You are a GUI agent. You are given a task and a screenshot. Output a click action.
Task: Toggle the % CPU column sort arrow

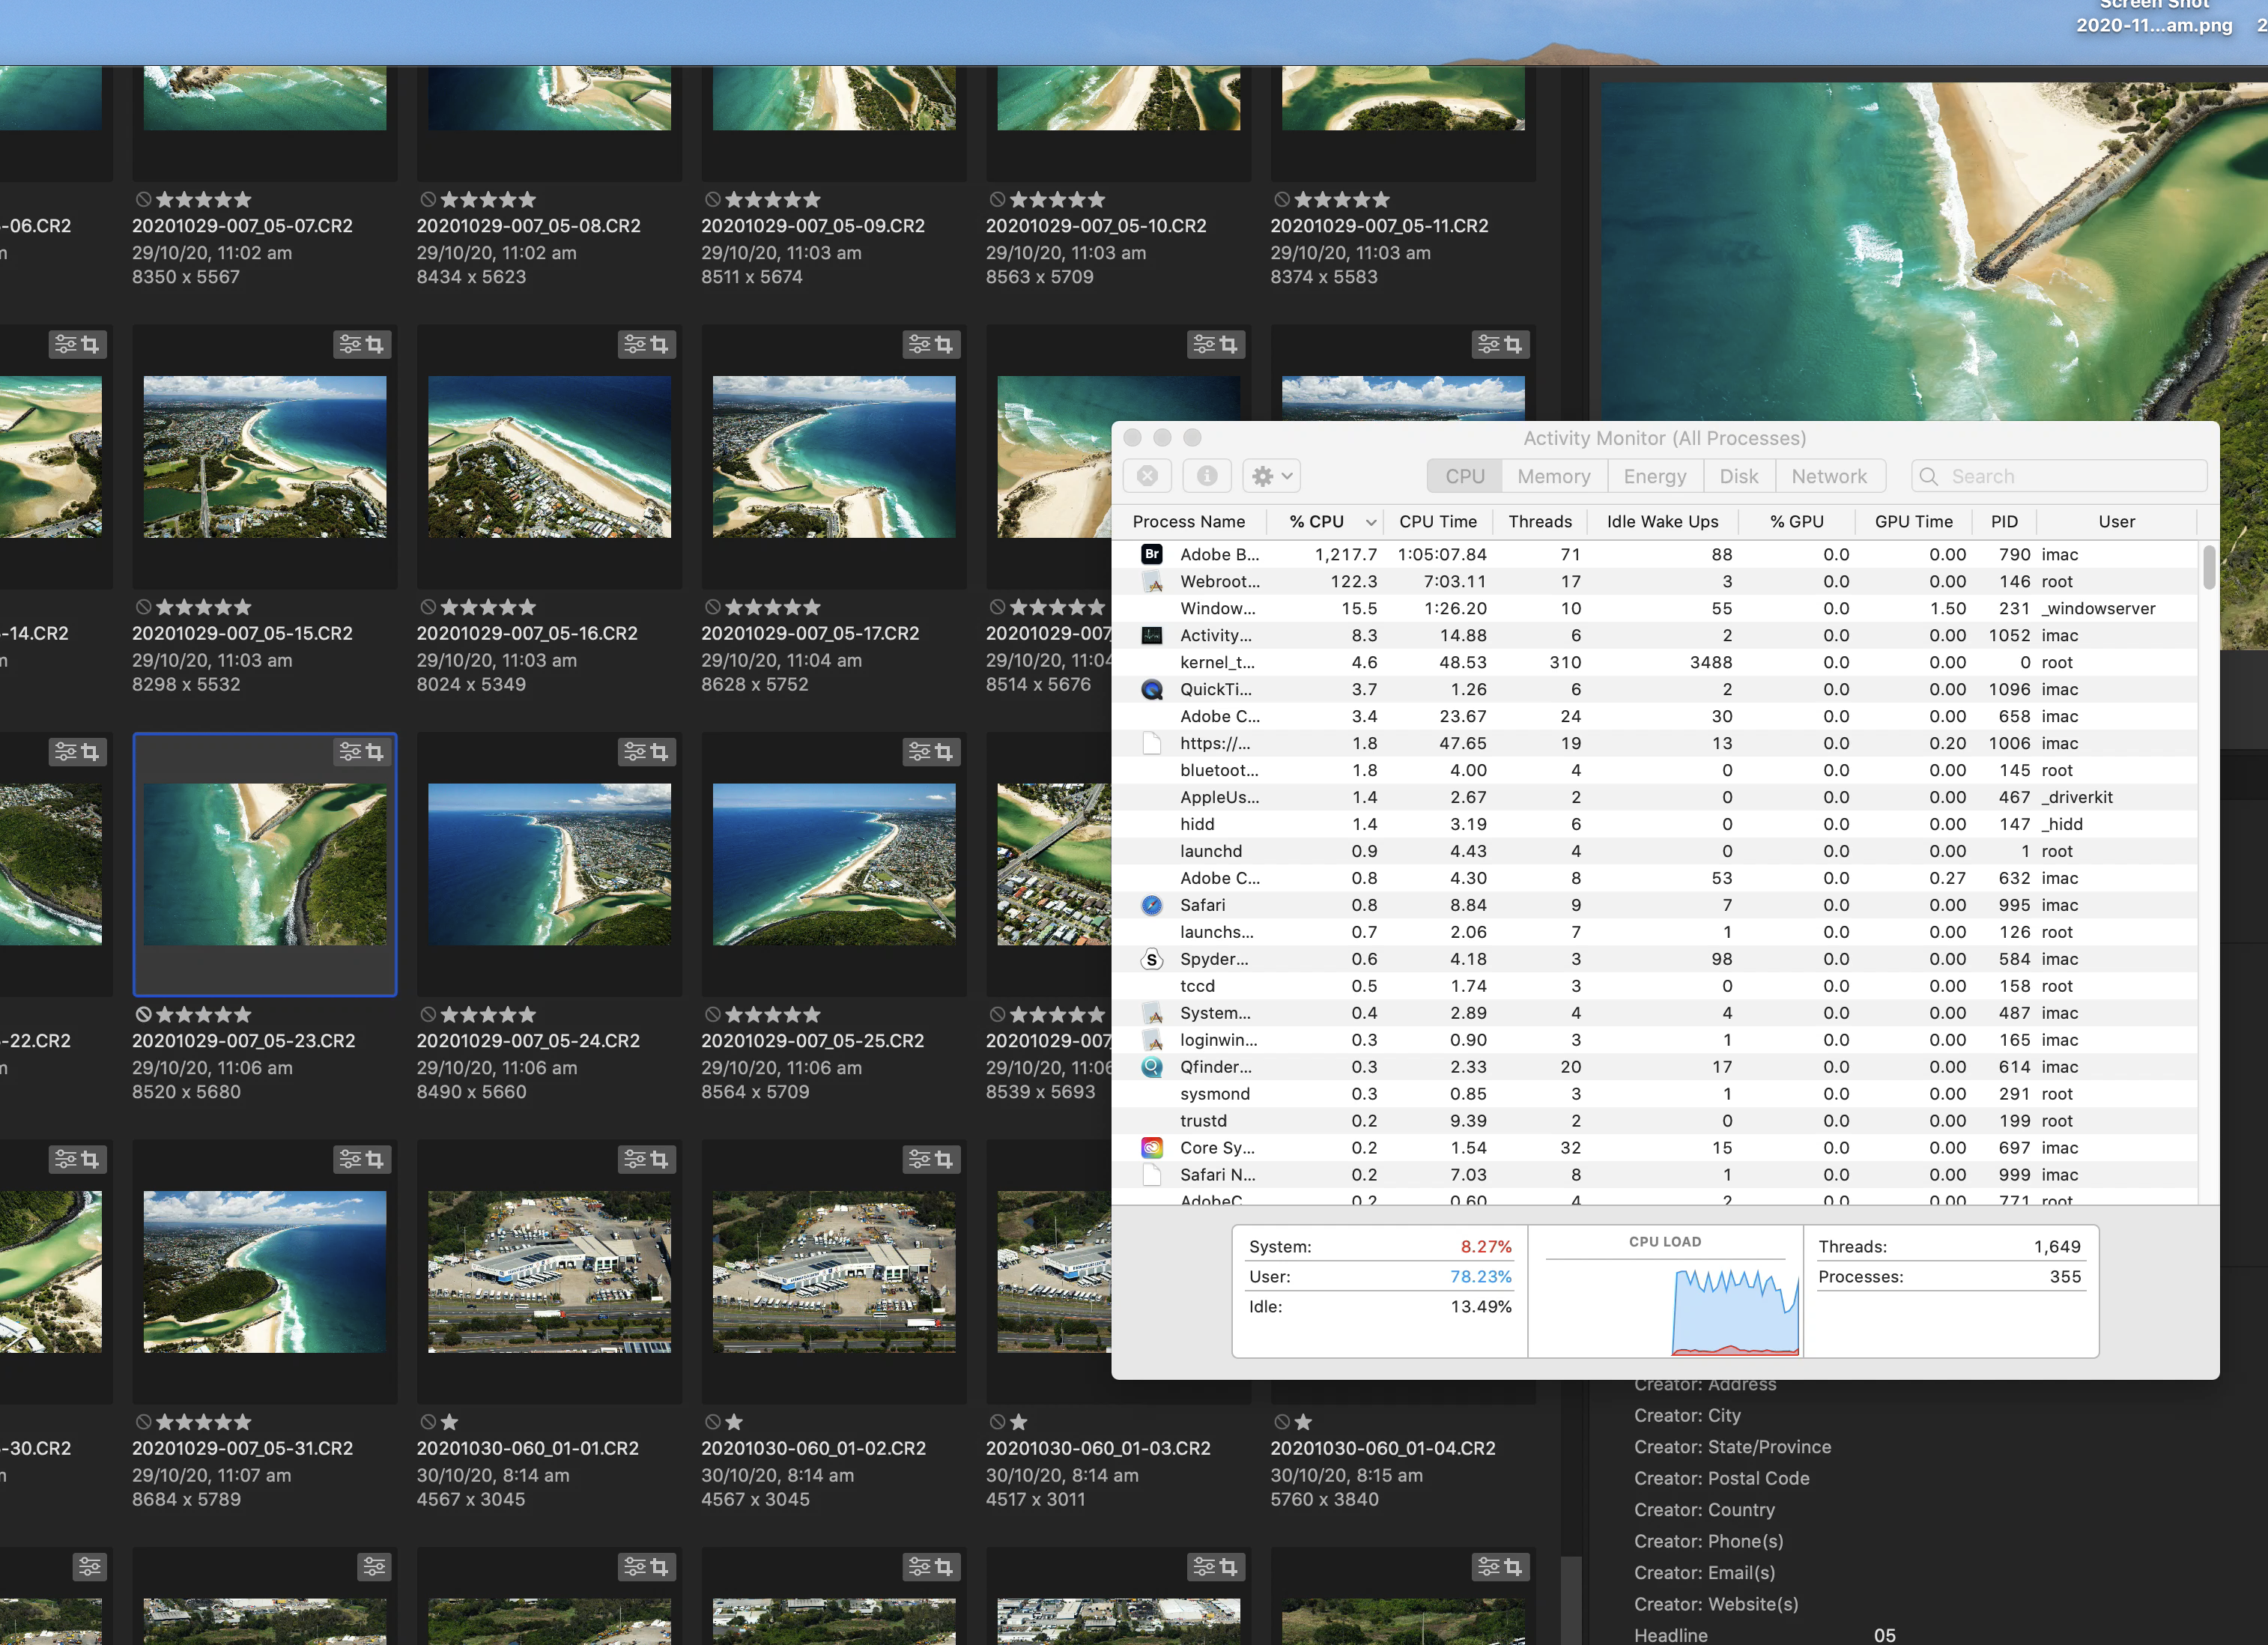[1371, 522]
